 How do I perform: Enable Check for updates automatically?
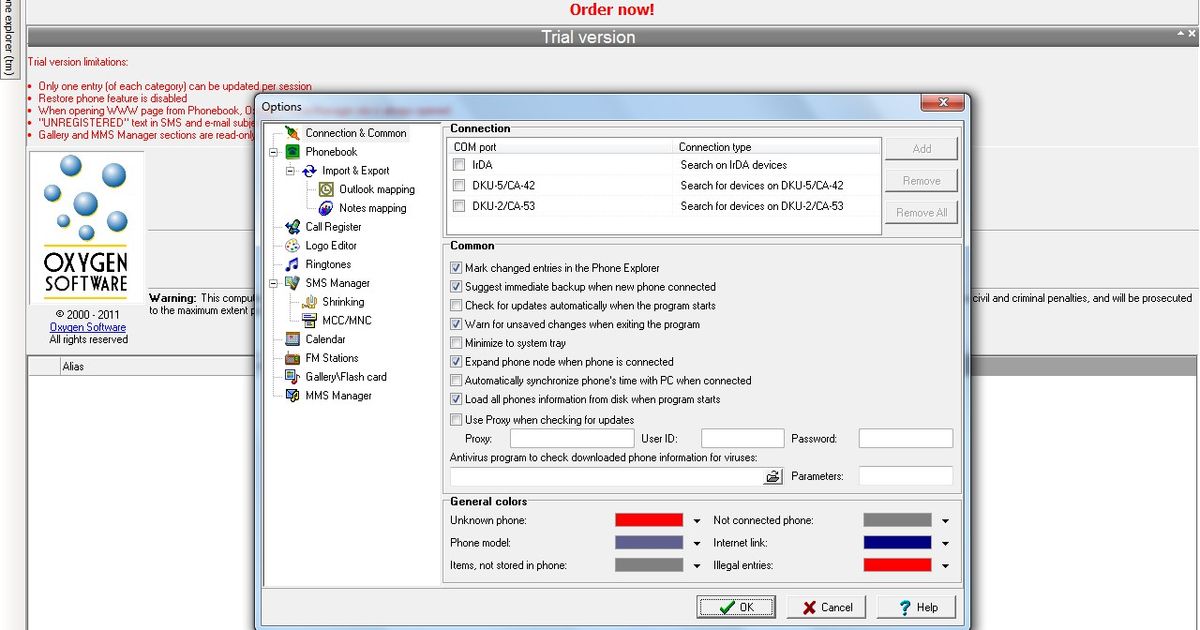456,306
